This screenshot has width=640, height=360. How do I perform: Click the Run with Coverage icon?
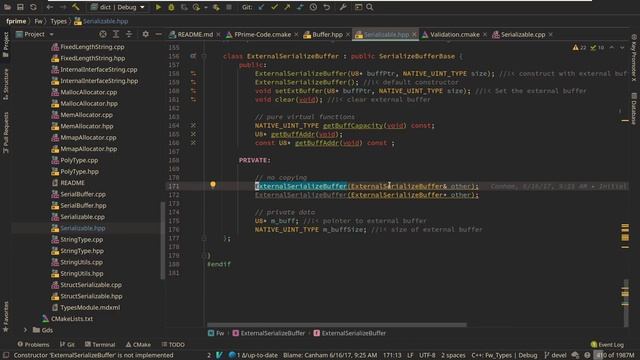point(184,7)
